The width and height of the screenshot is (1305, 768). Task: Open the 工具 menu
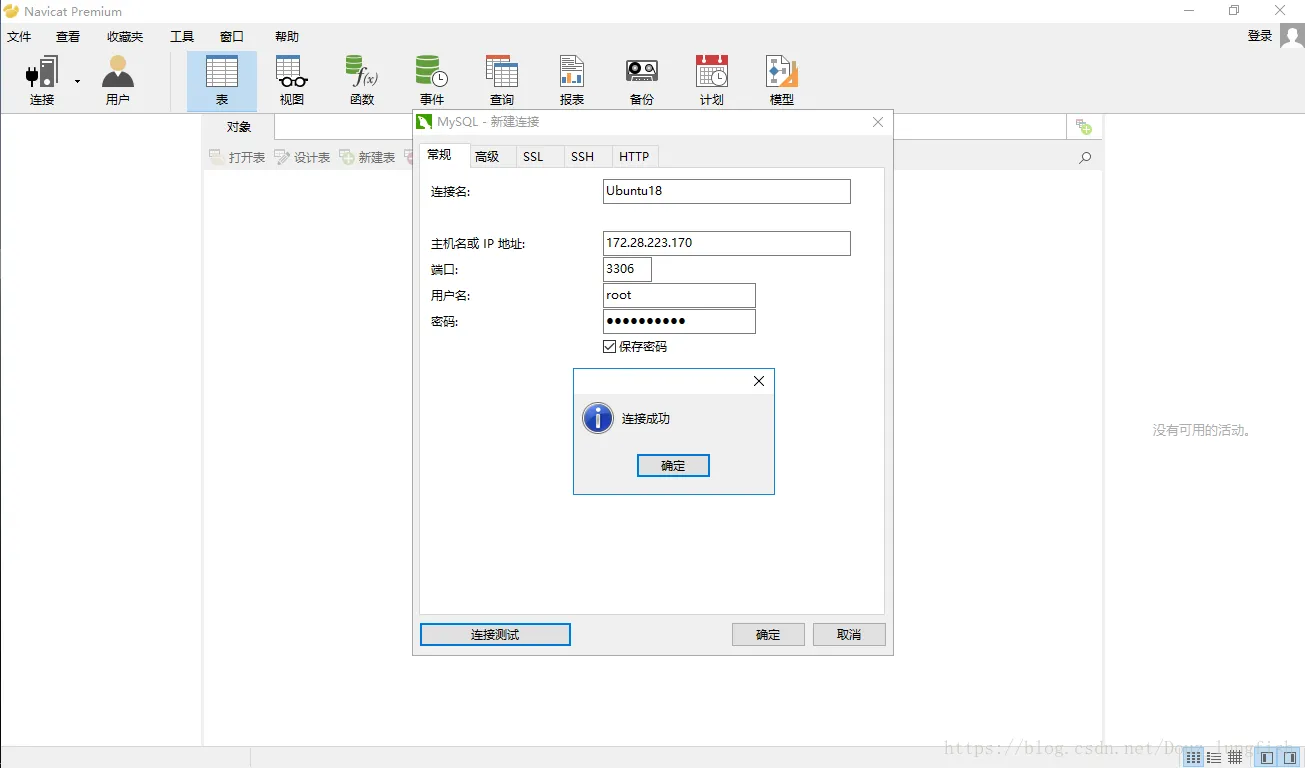point(182,36)
